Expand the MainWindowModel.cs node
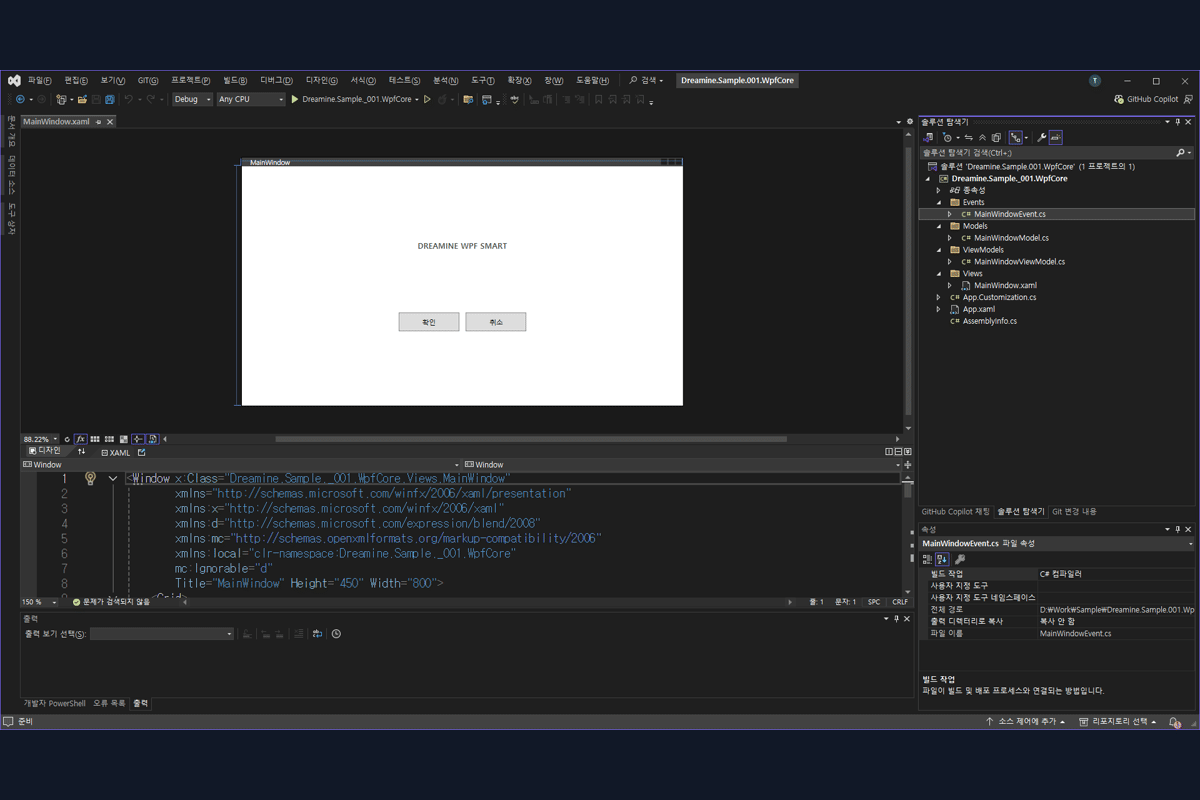Viewport: 1200px width, 800px height. (951, 238)
